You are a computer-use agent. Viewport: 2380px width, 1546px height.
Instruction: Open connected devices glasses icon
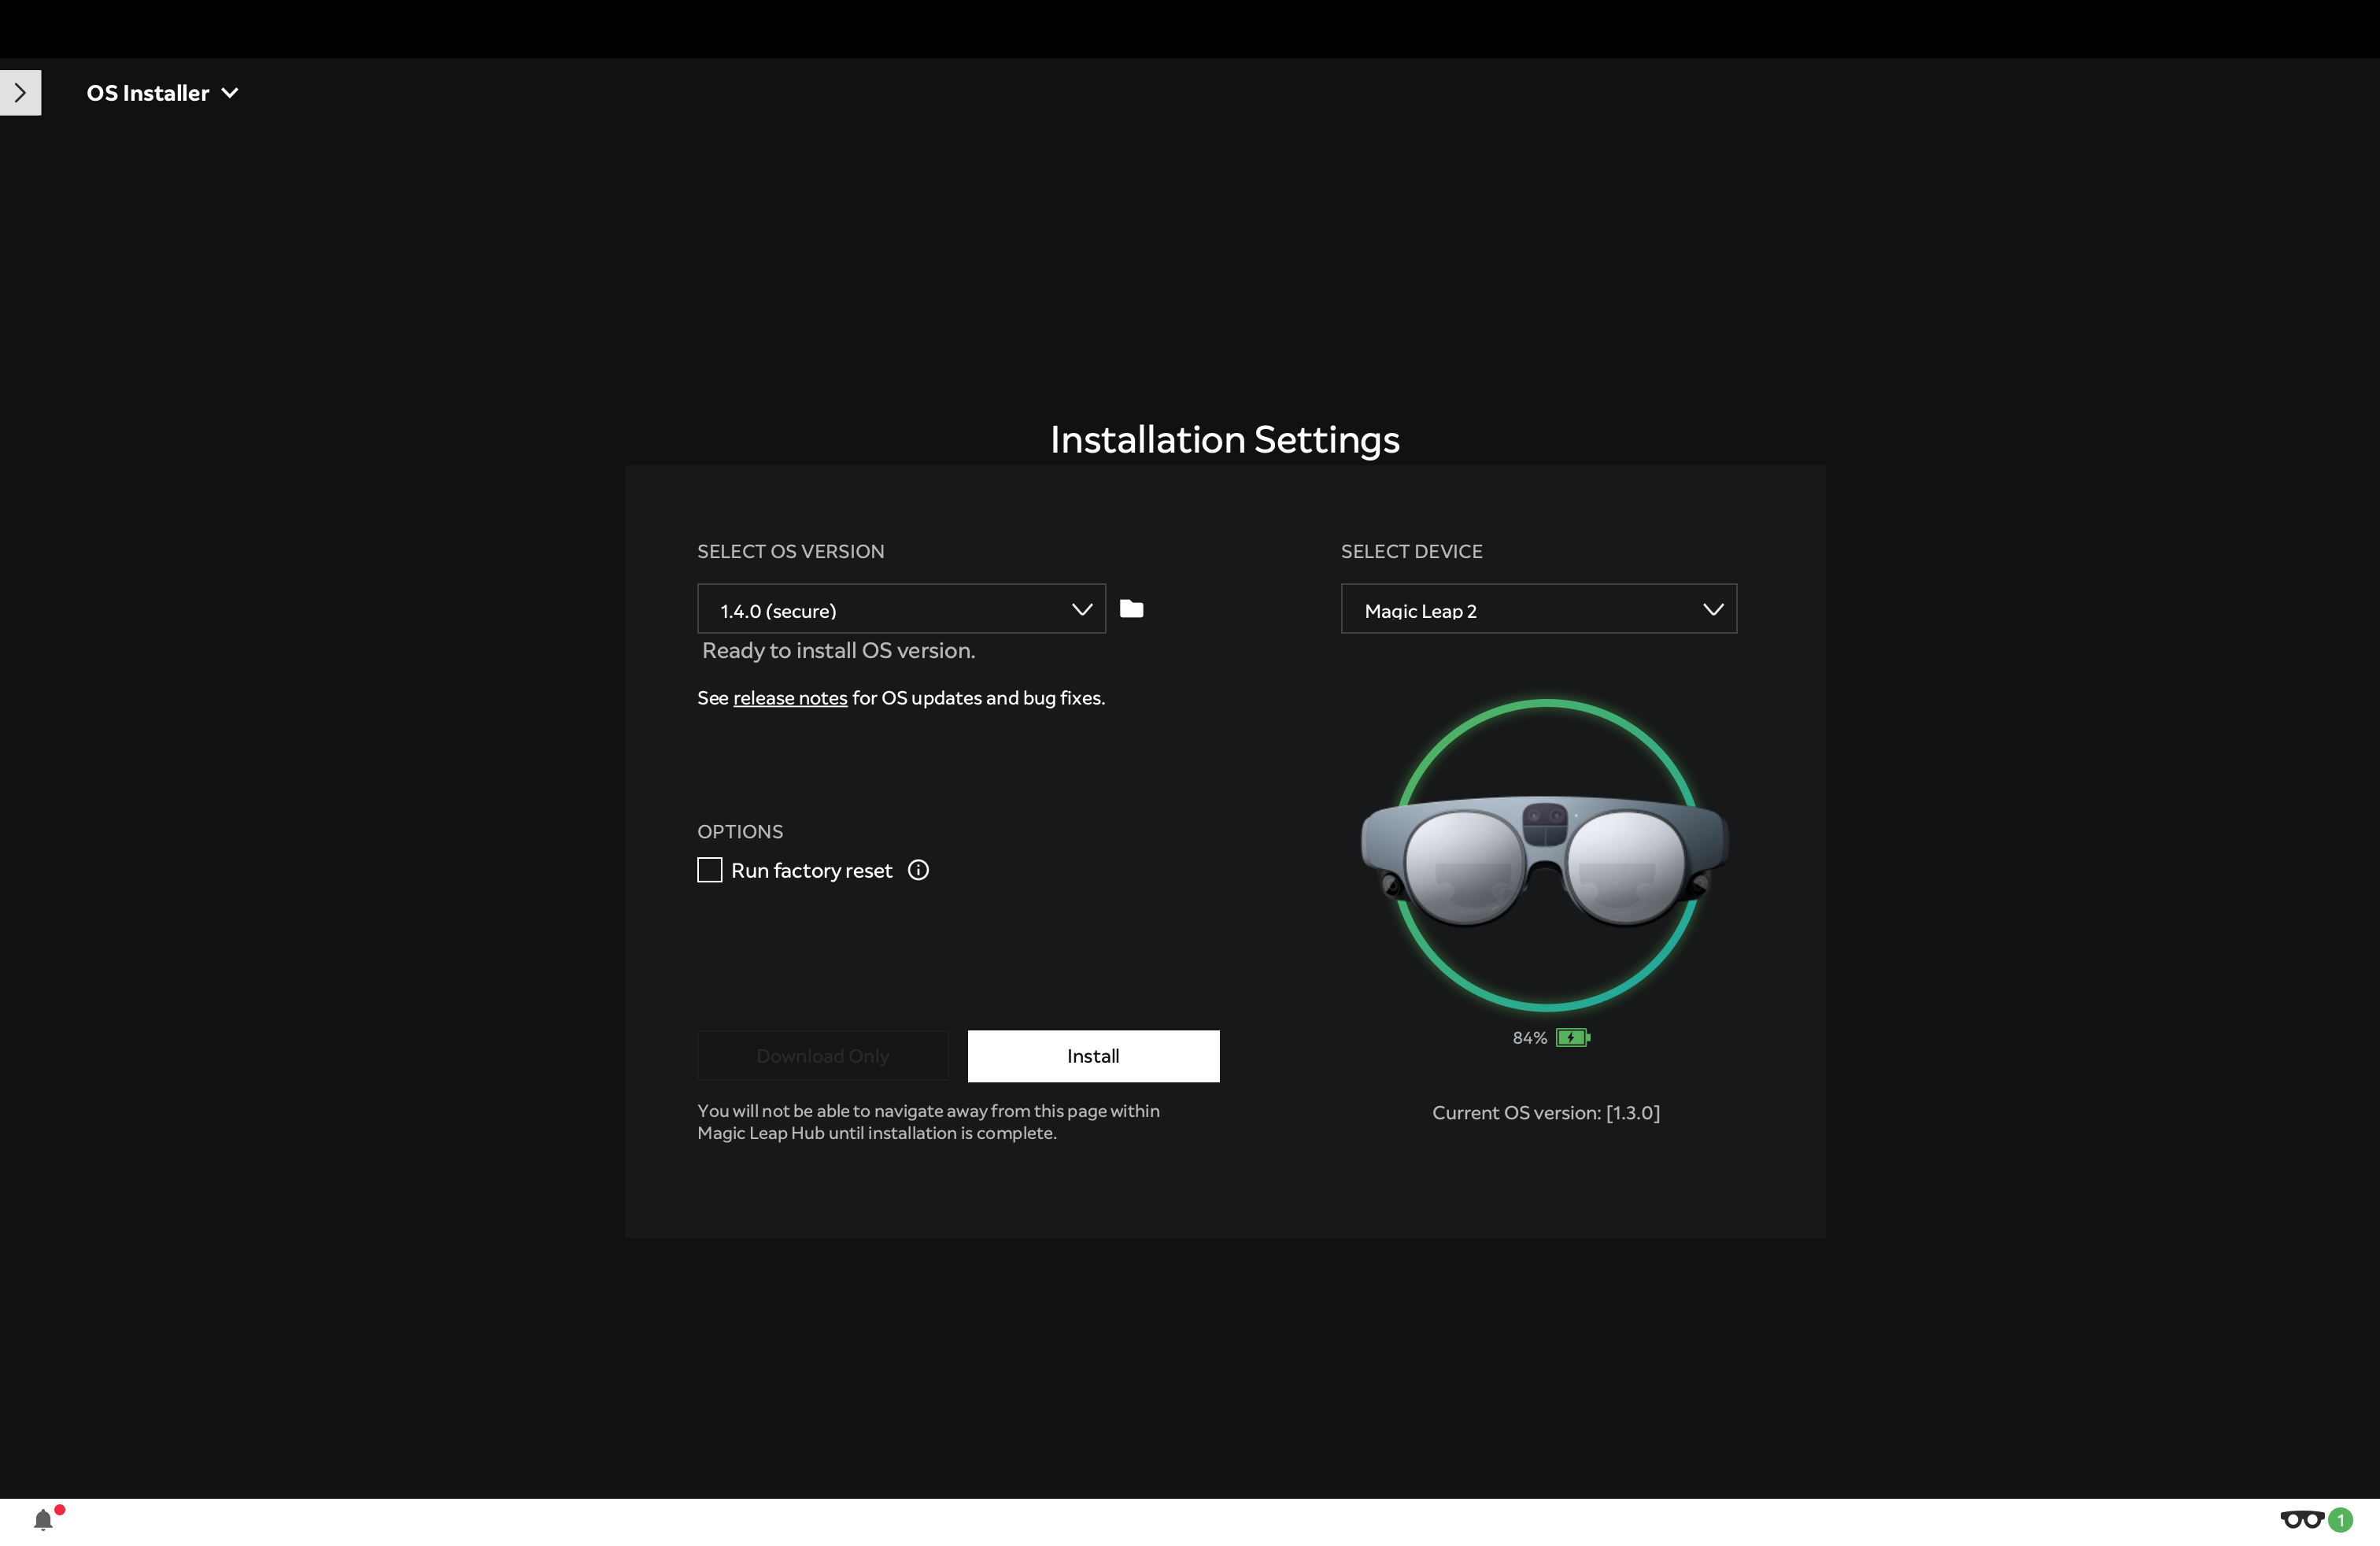pyautogui.click(x=2302, y=1520)
